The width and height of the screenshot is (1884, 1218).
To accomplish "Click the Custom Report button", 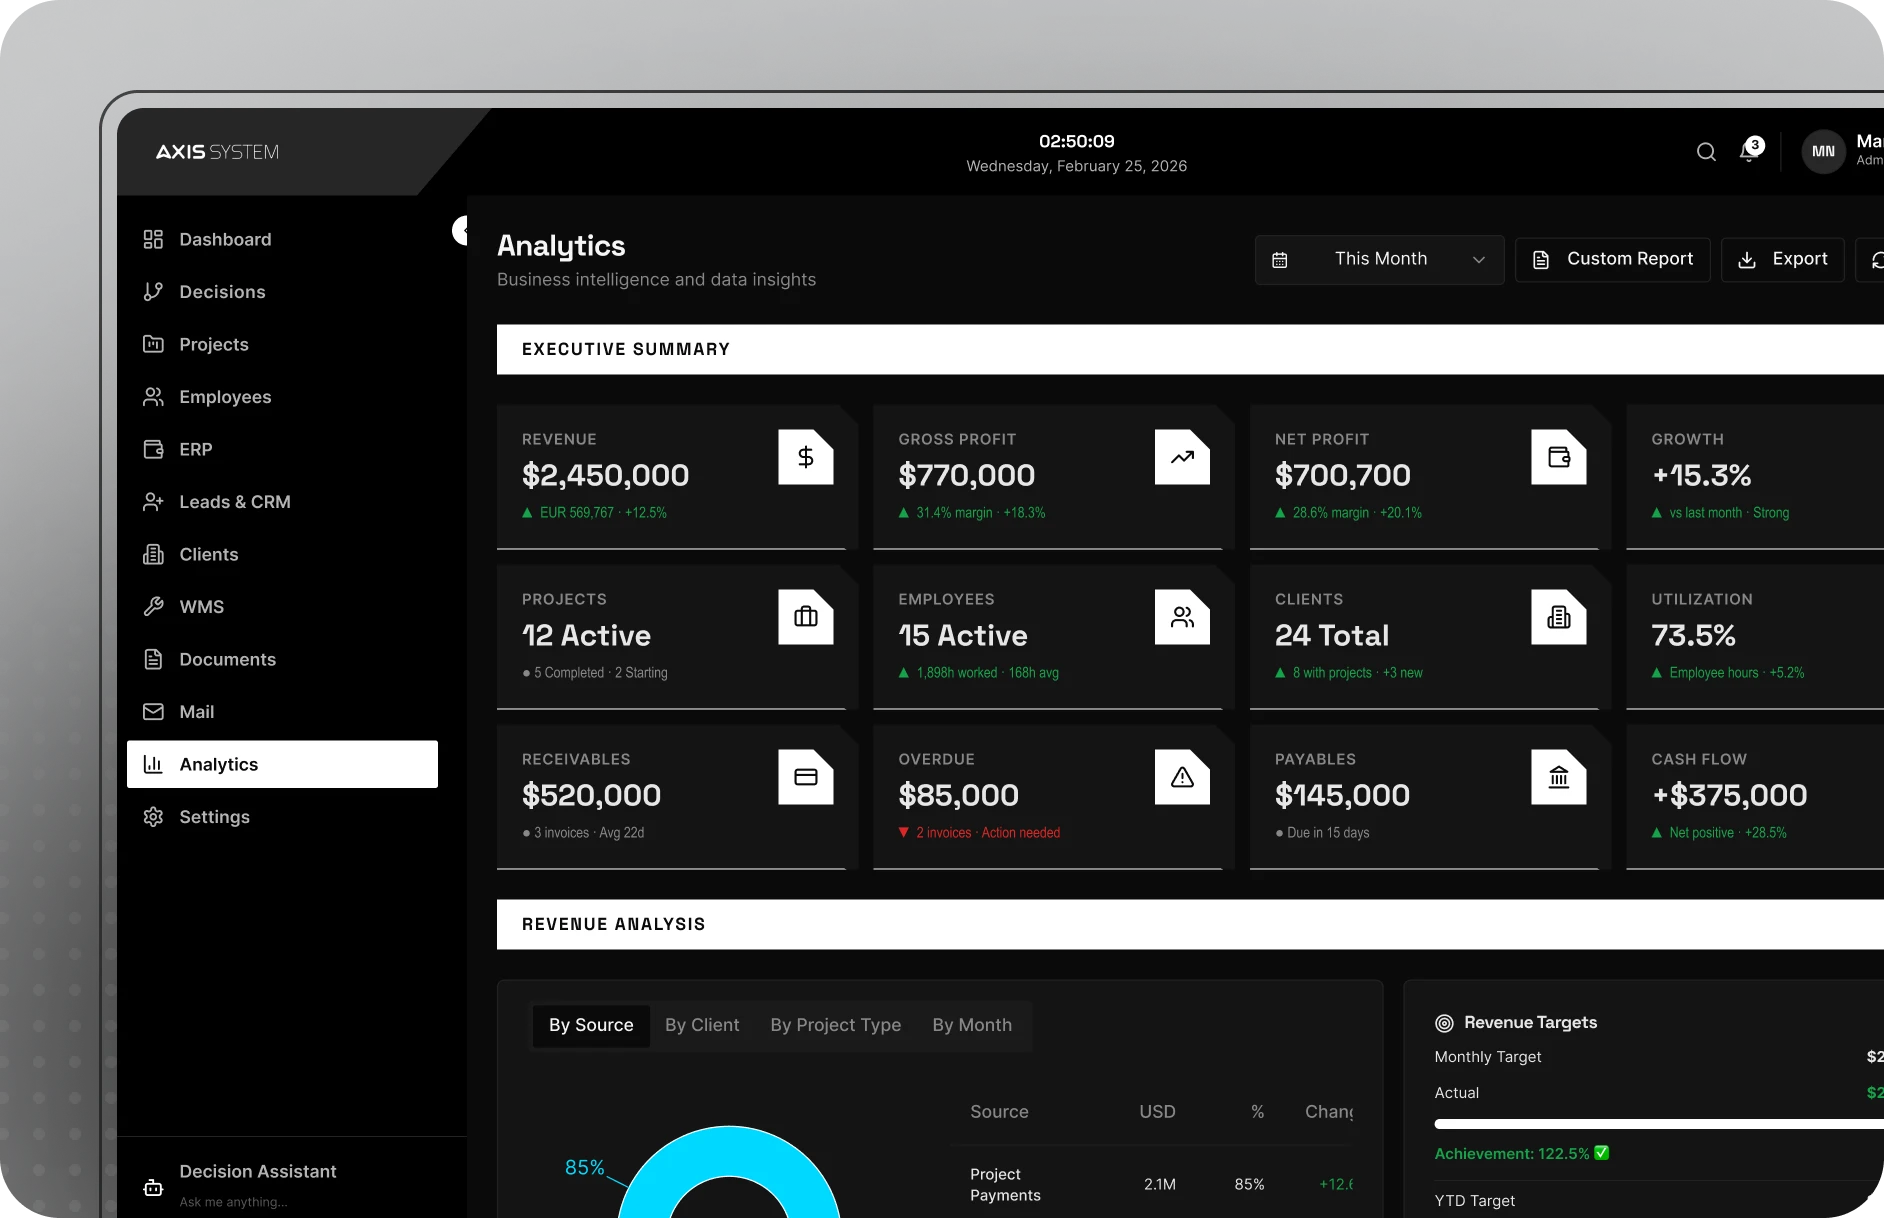I will pyautogui.click(x=1612, y=260).
